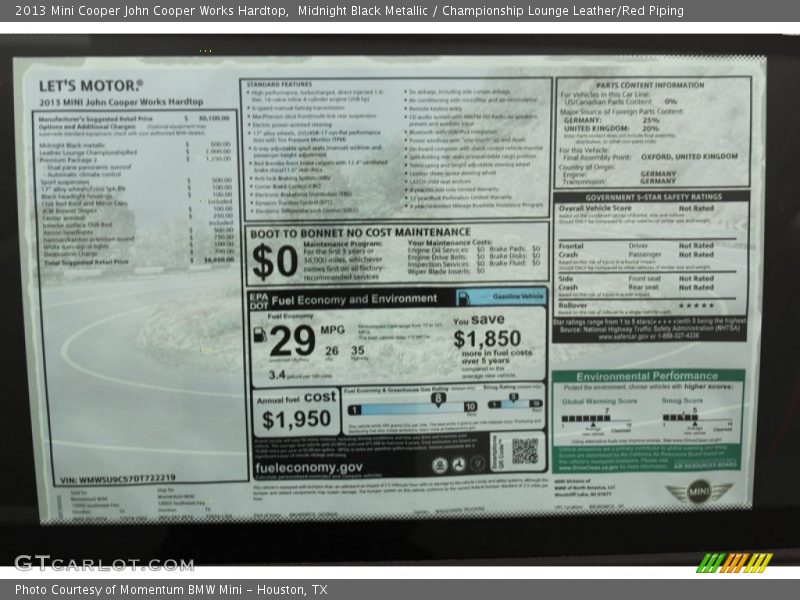Click the Fuel Economy & Greenhouse Gas rating bar
This screenshot has width=800, height=600.
click(411, 407)
